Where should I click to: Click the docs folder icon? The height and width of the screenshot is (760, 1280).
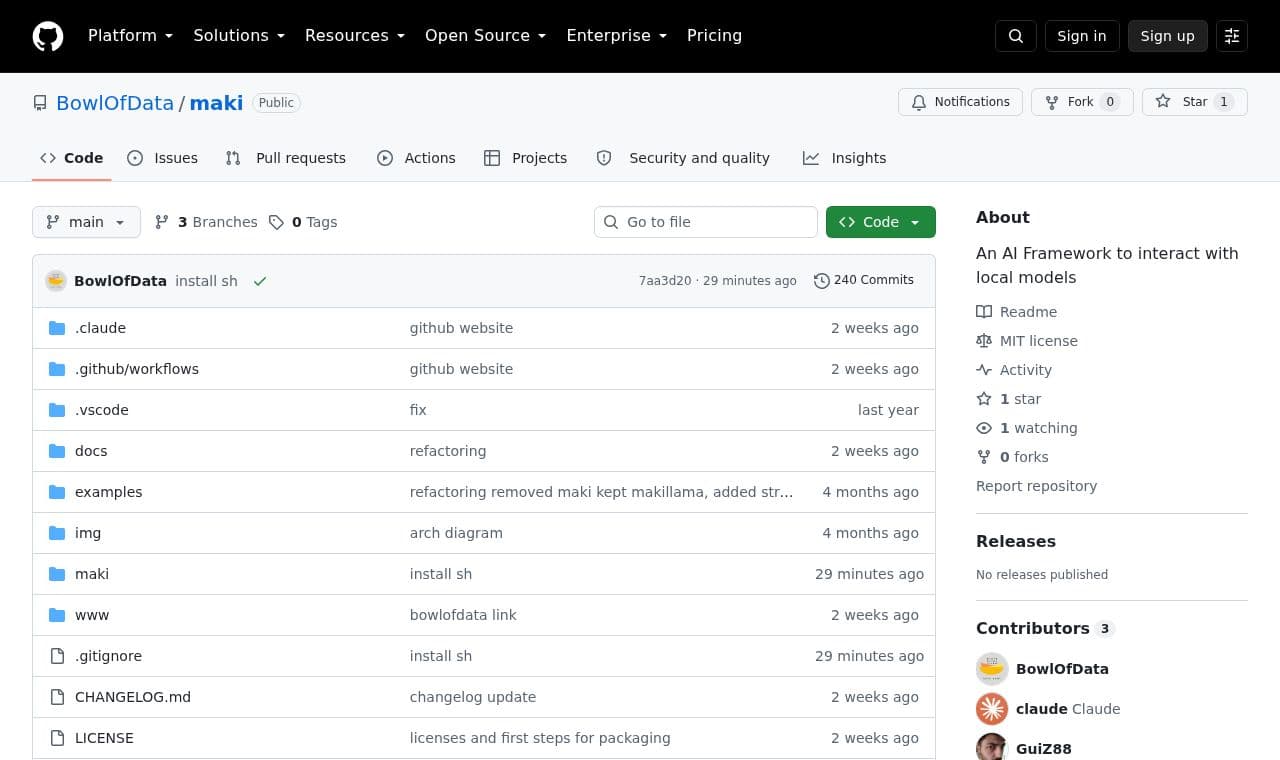[57, 451]
